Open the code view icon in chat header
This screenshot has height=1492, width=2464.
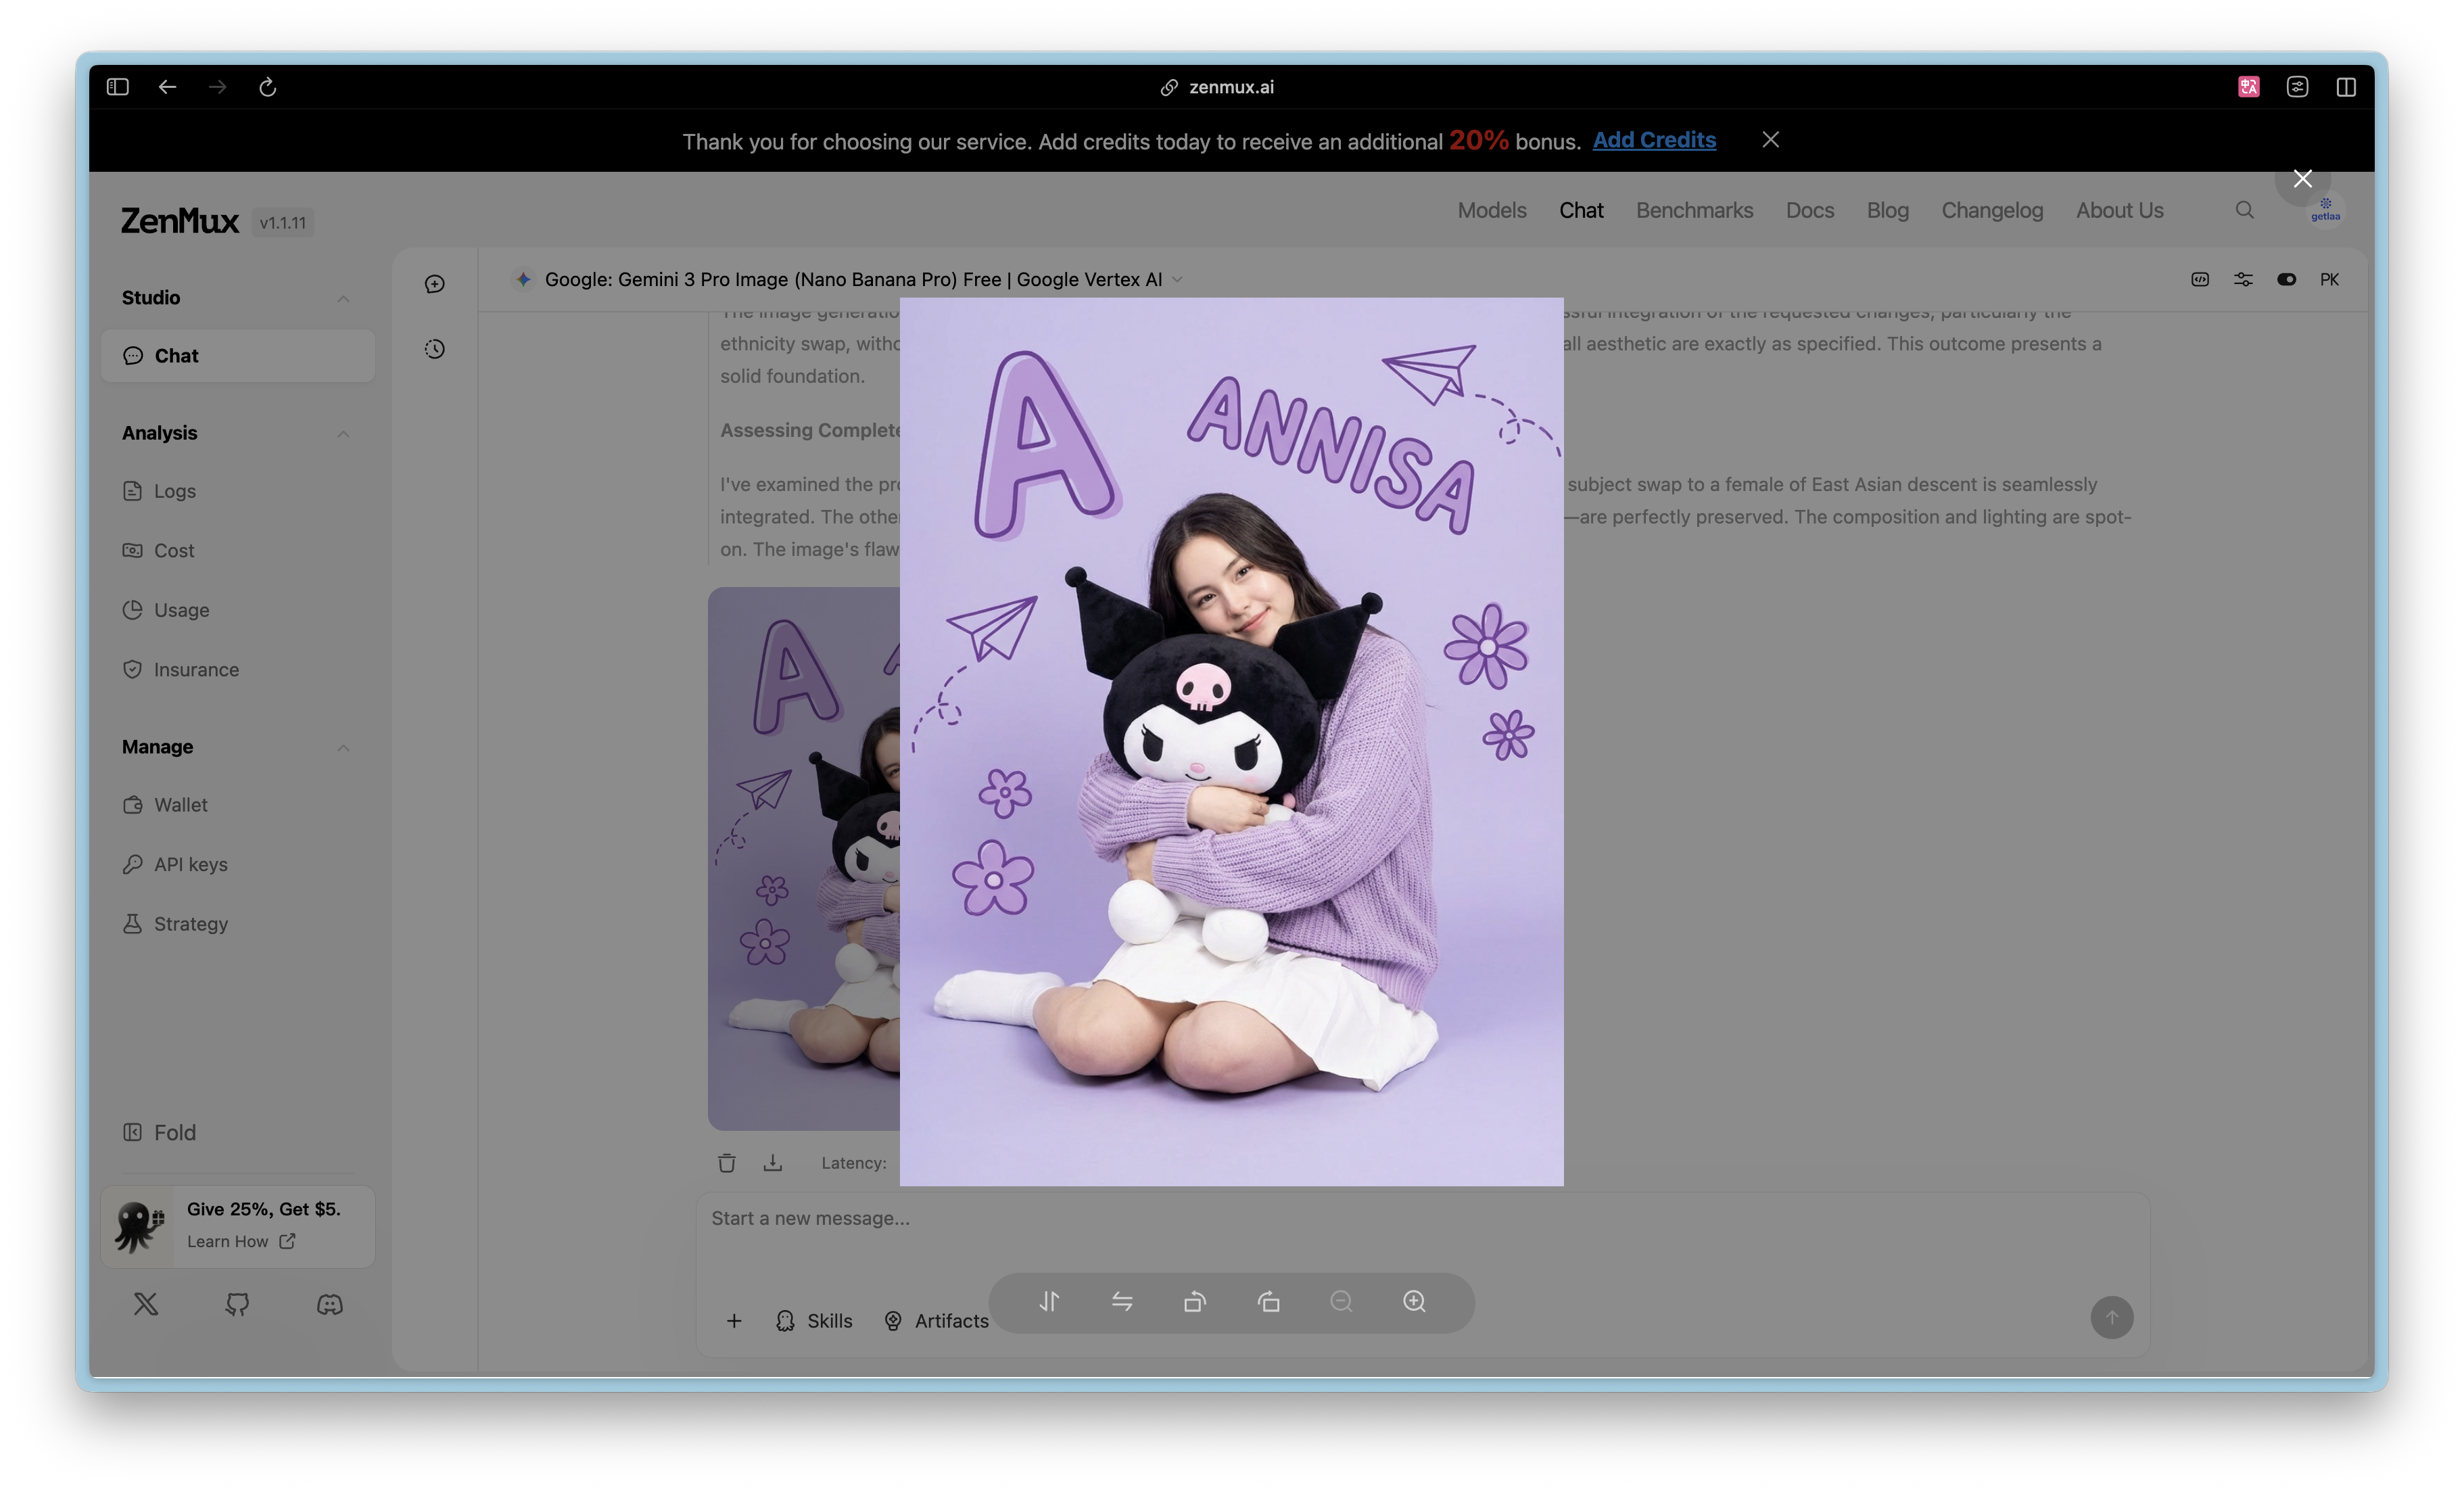(2200, 279)
